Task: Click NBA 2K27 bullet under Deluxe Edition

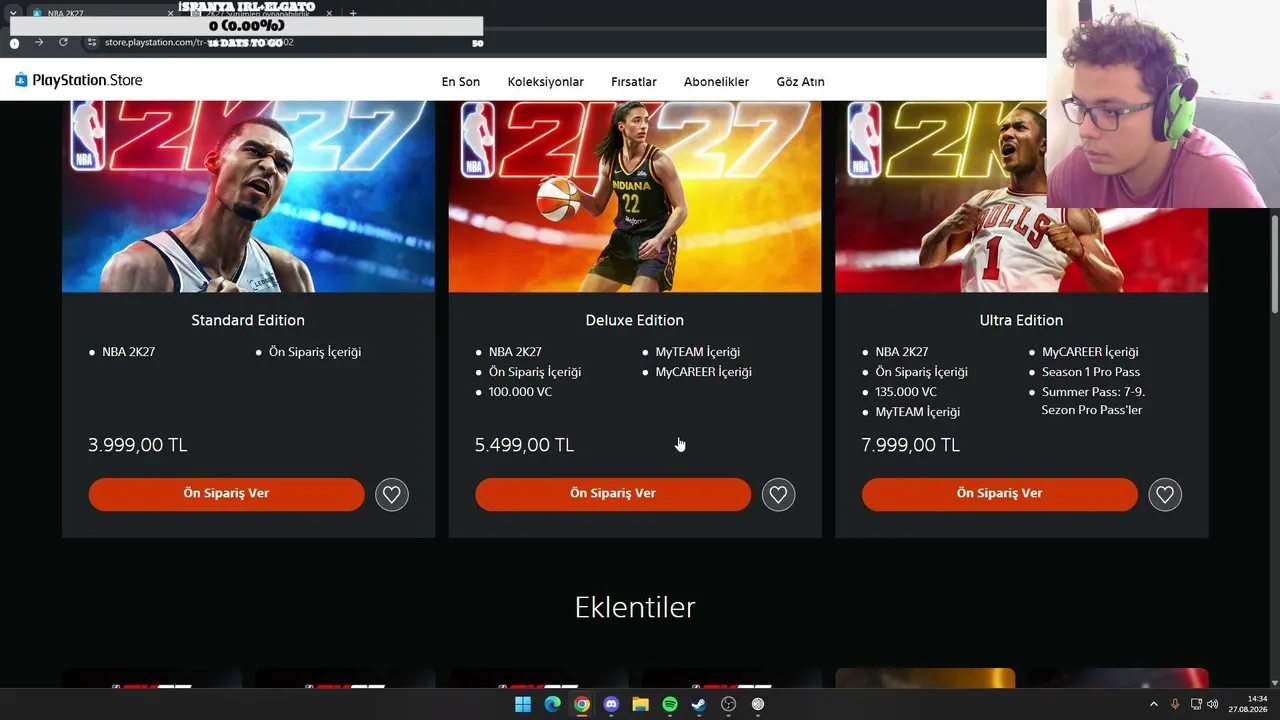Action: point(515,352)
